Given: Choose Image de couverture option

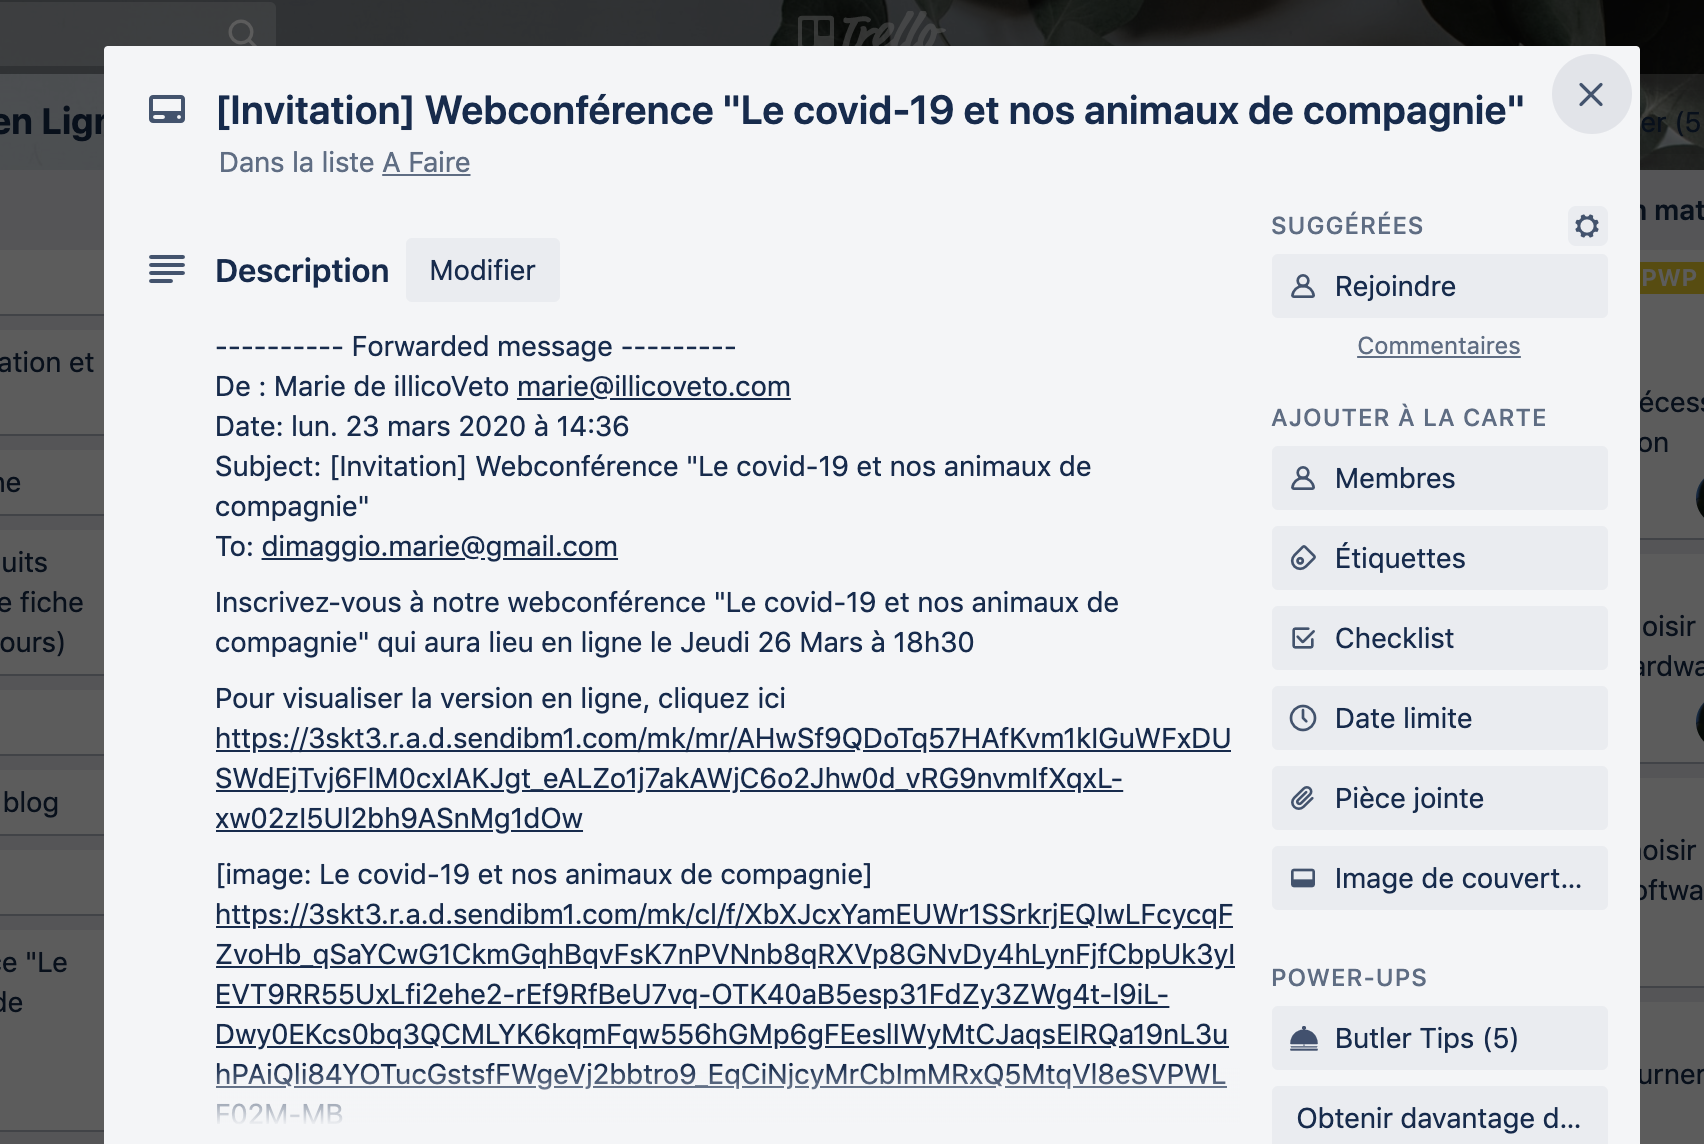Looking at the screenshot, I should pos(1439,879).
